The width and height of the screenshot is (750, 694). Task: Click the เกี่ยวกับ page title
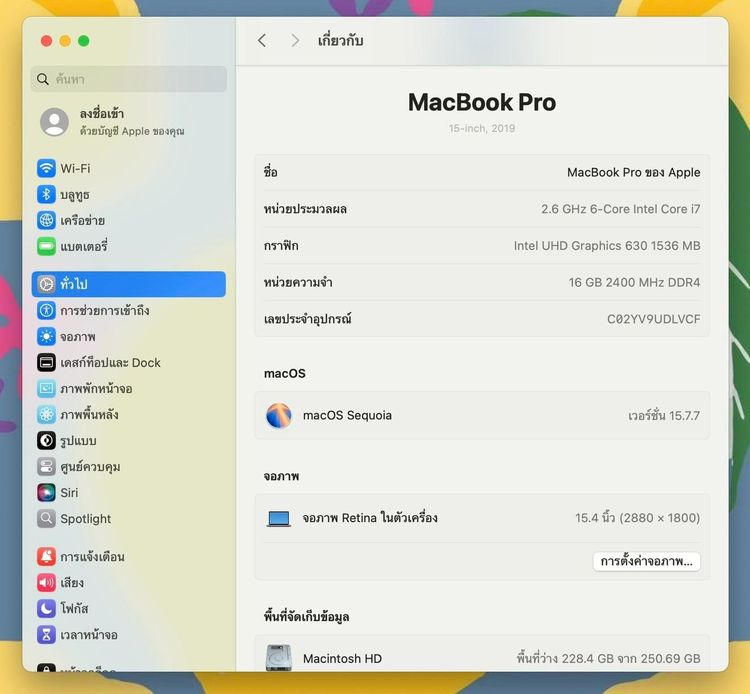click(341, 41)
